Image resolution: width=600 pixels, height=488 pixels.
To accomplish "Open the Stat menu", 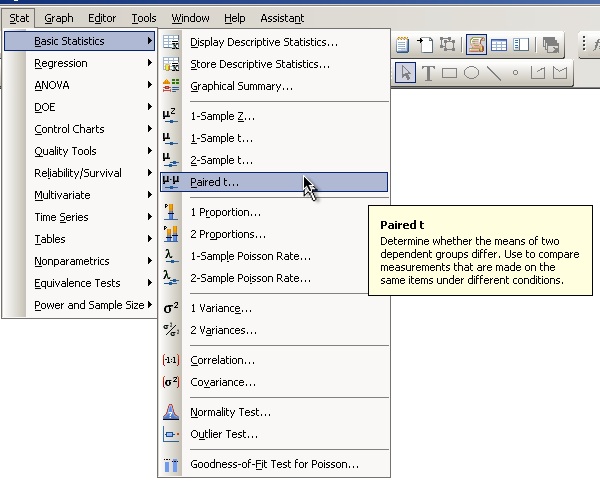I will tap(19, 18).
